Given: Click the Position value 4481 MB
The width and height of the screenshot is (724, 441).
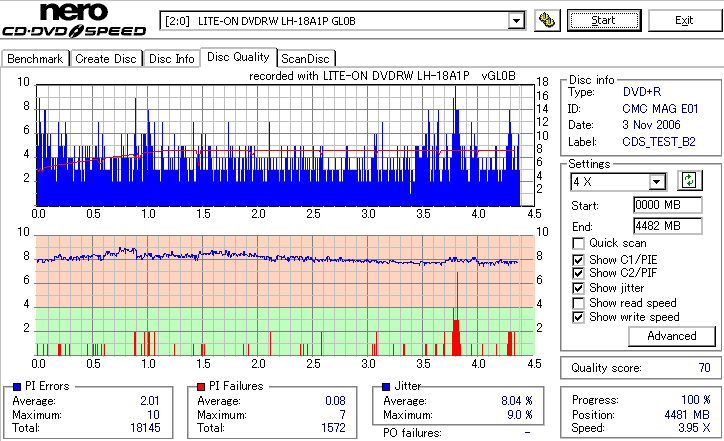Looking at the screenshot, I should coord(687,415).
